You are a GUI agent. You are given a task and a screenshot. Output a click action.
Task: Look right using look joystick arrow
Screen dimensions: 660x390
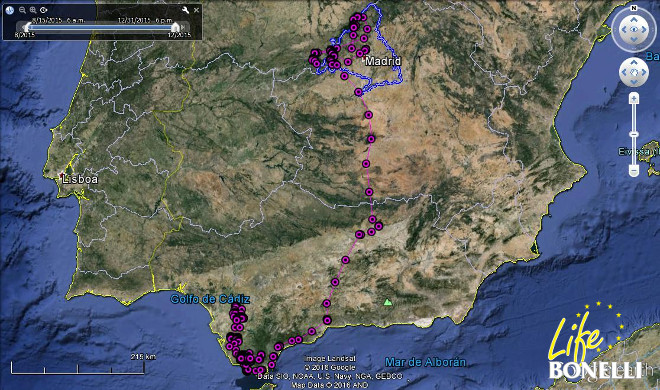pos(644,29)
